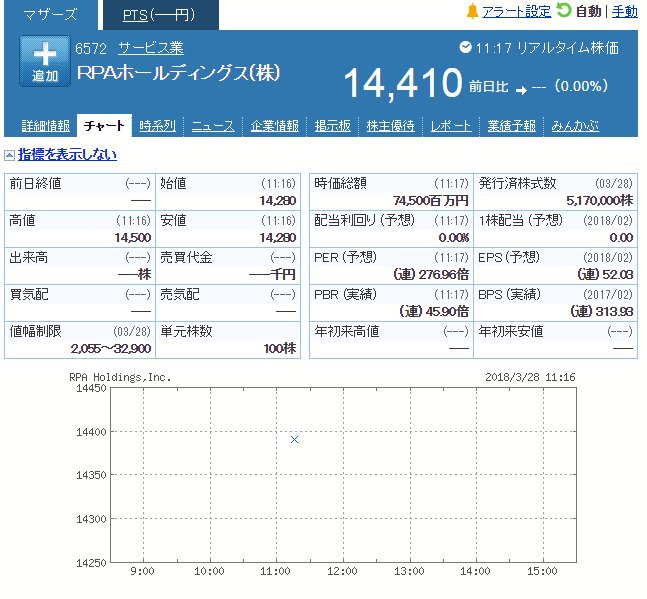Viewport: 647px width, 599px height.
Task: Click the alert bell icon
Action: point(472,11)
